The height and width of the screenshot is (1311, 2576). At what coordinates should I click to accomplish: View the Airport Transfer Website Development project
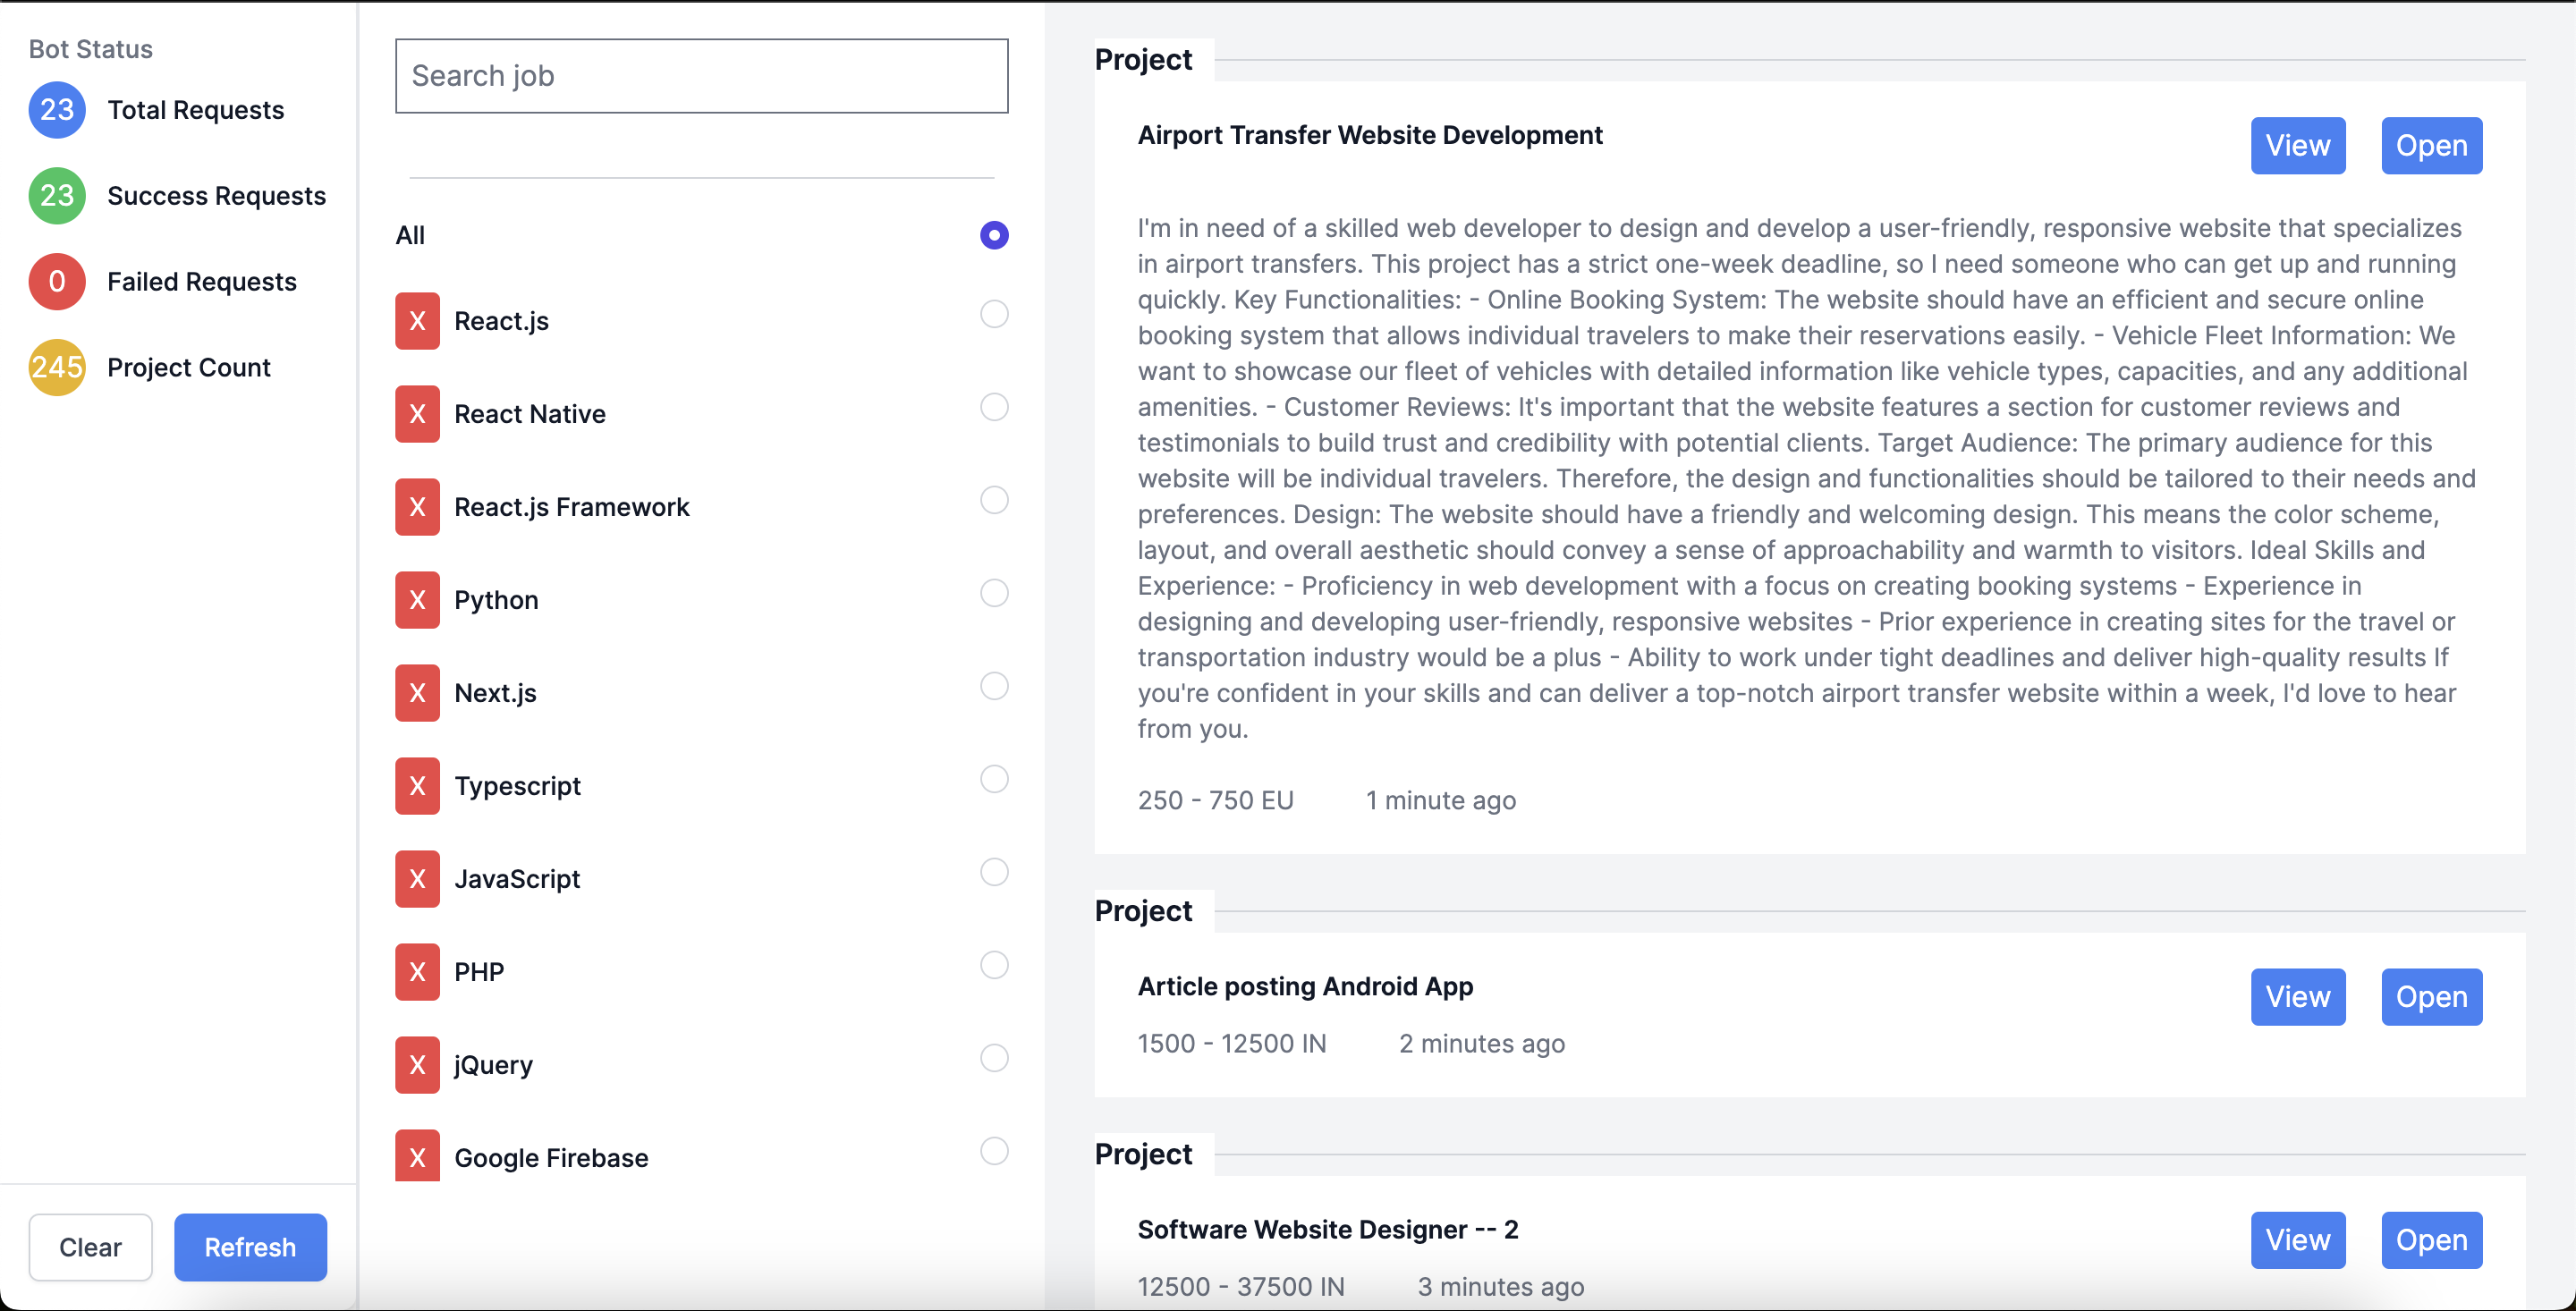tap(2297, 146)
